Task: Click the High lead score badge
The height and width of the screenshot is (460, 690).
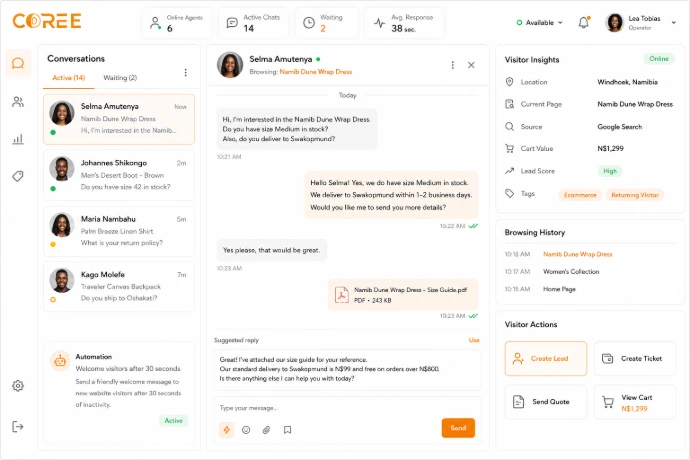Action: tap(609, 171)
